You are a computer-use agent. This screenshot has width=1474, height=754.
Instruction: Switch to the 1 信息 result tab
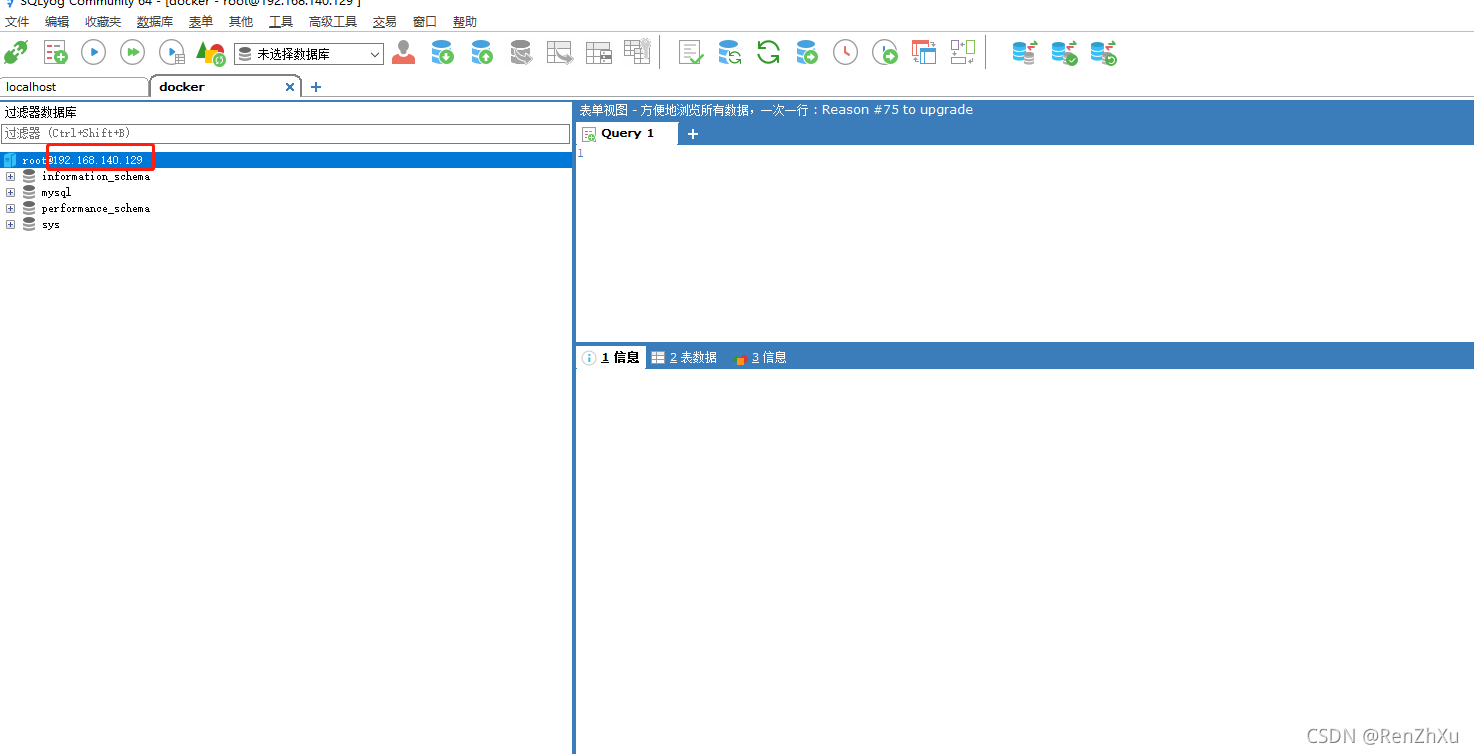click(612, 357)
